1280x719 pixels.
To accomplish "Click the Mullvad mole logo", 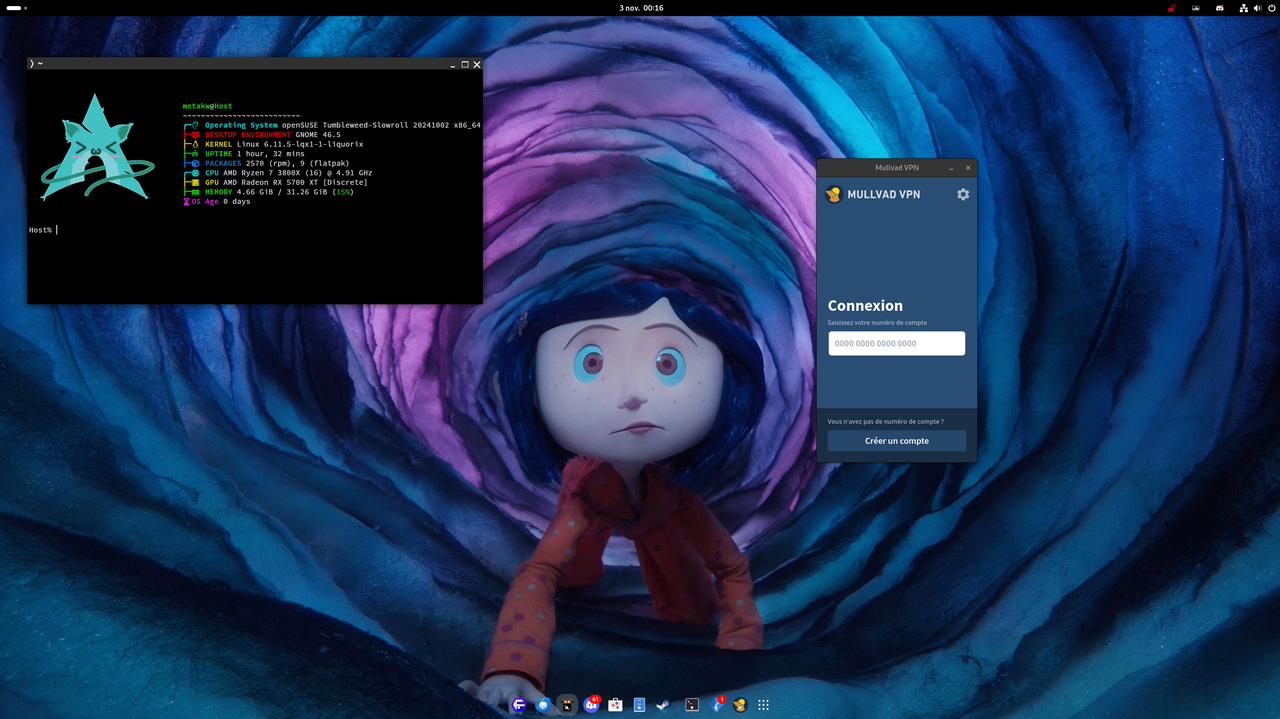I will coord(833,194).
